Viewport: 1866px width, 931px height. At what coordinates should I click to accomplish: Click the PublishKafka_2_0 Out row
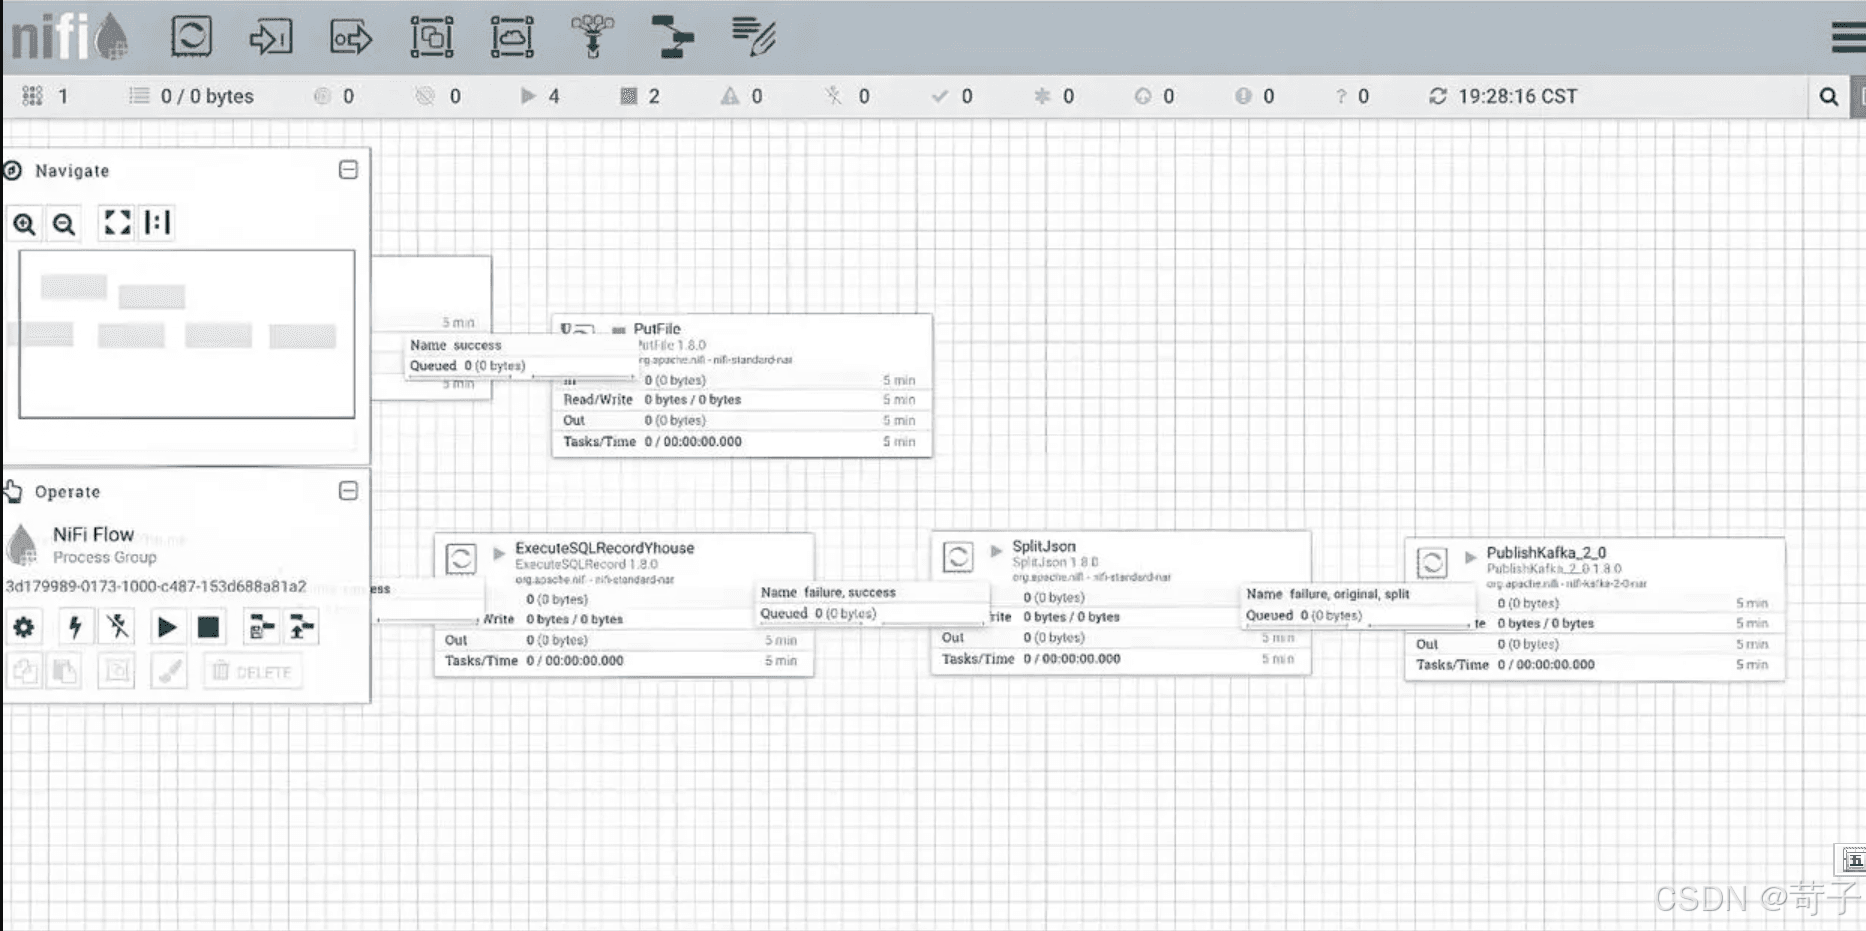pos(1594,644)
